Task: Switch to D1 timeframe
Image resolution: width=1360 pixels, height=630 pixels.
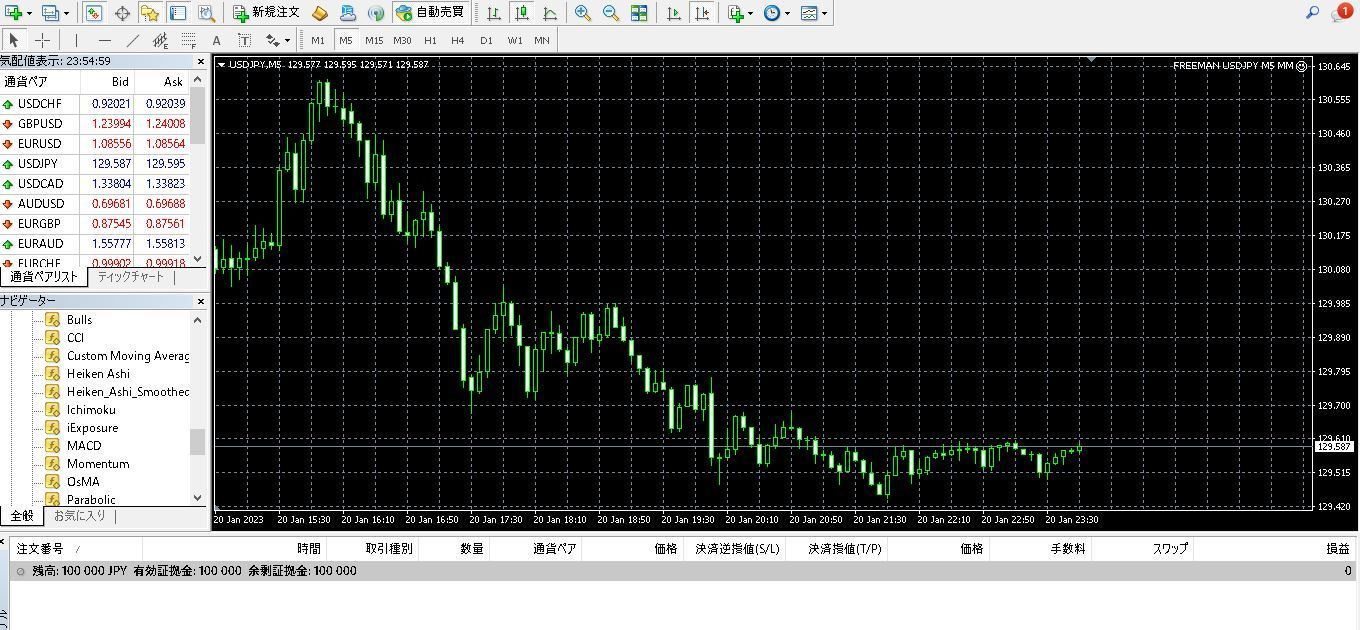Action: (486, 40)
